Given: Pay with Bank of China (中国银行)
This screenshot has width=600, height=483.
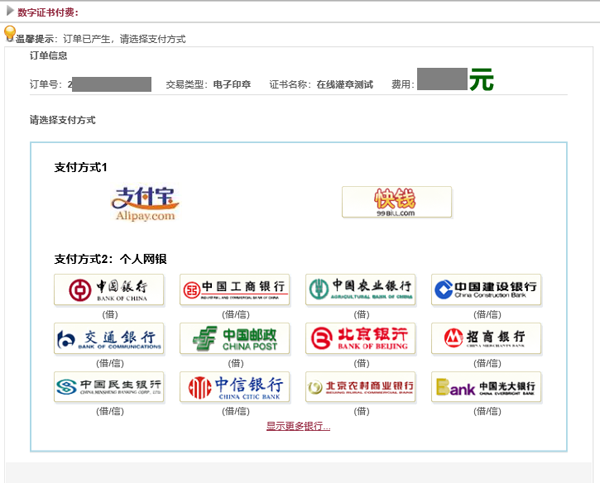Looking at the screenshot, I should [x=109, y=290].
